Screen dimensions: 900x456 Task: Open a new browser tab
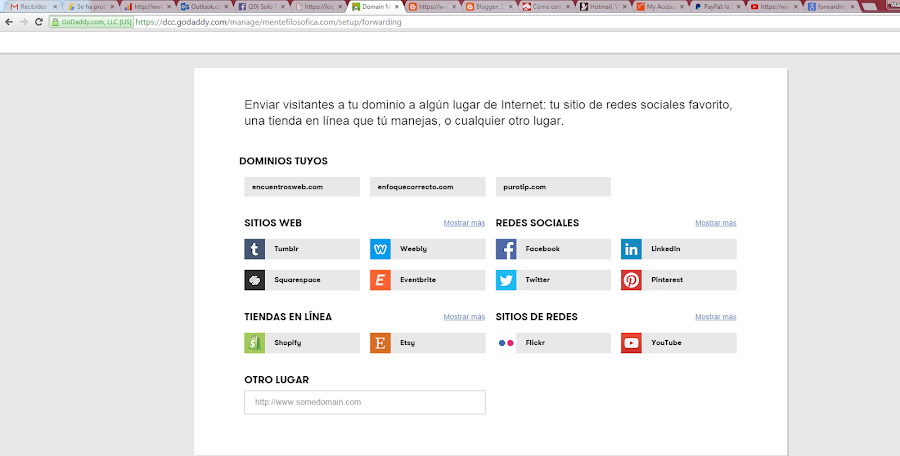[x=870, y=7]
